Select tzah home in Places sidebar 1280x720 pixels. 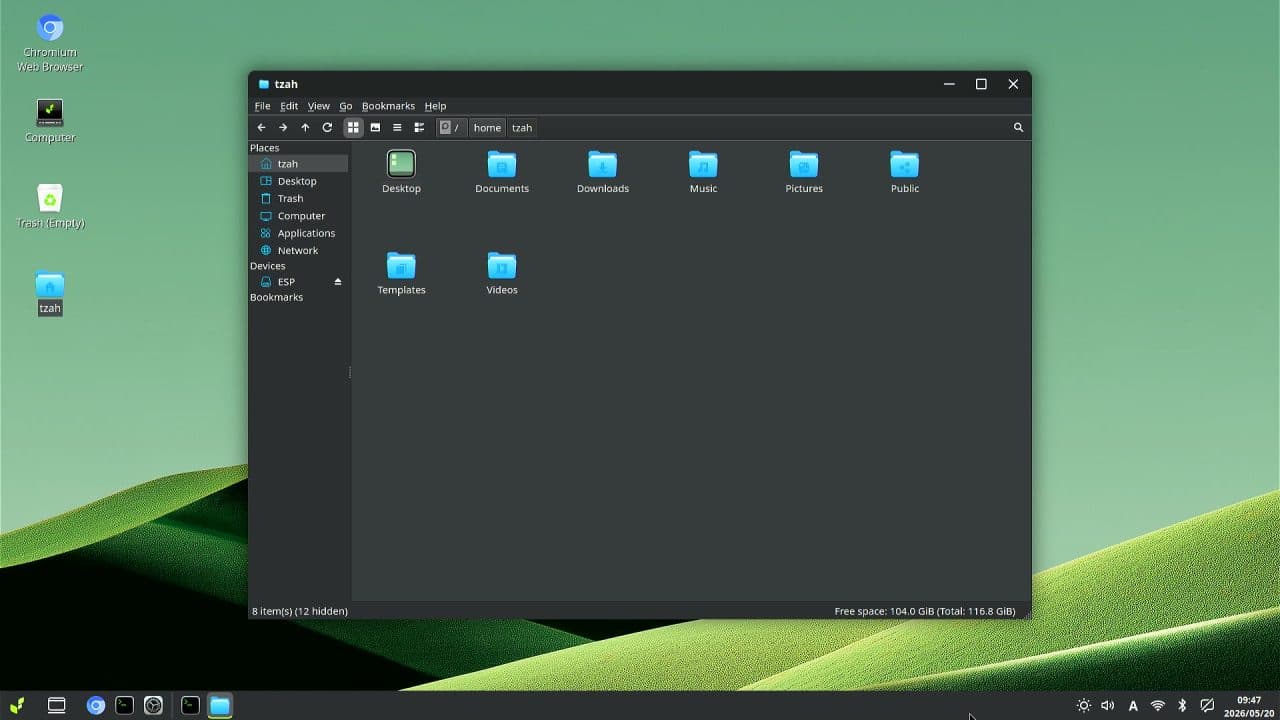click(299, 164)
